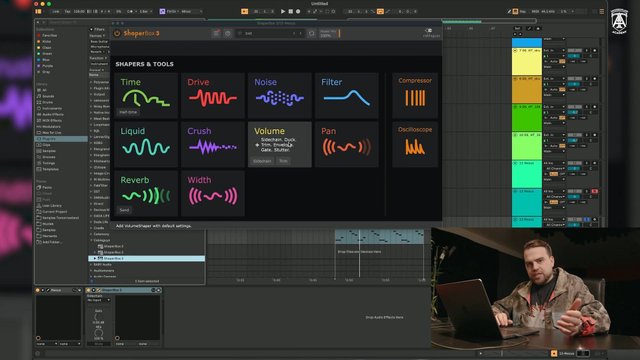Select Plug-Ins in the Library browser
Viewport: 640px width, 360px height.
[x=61, y=139]
